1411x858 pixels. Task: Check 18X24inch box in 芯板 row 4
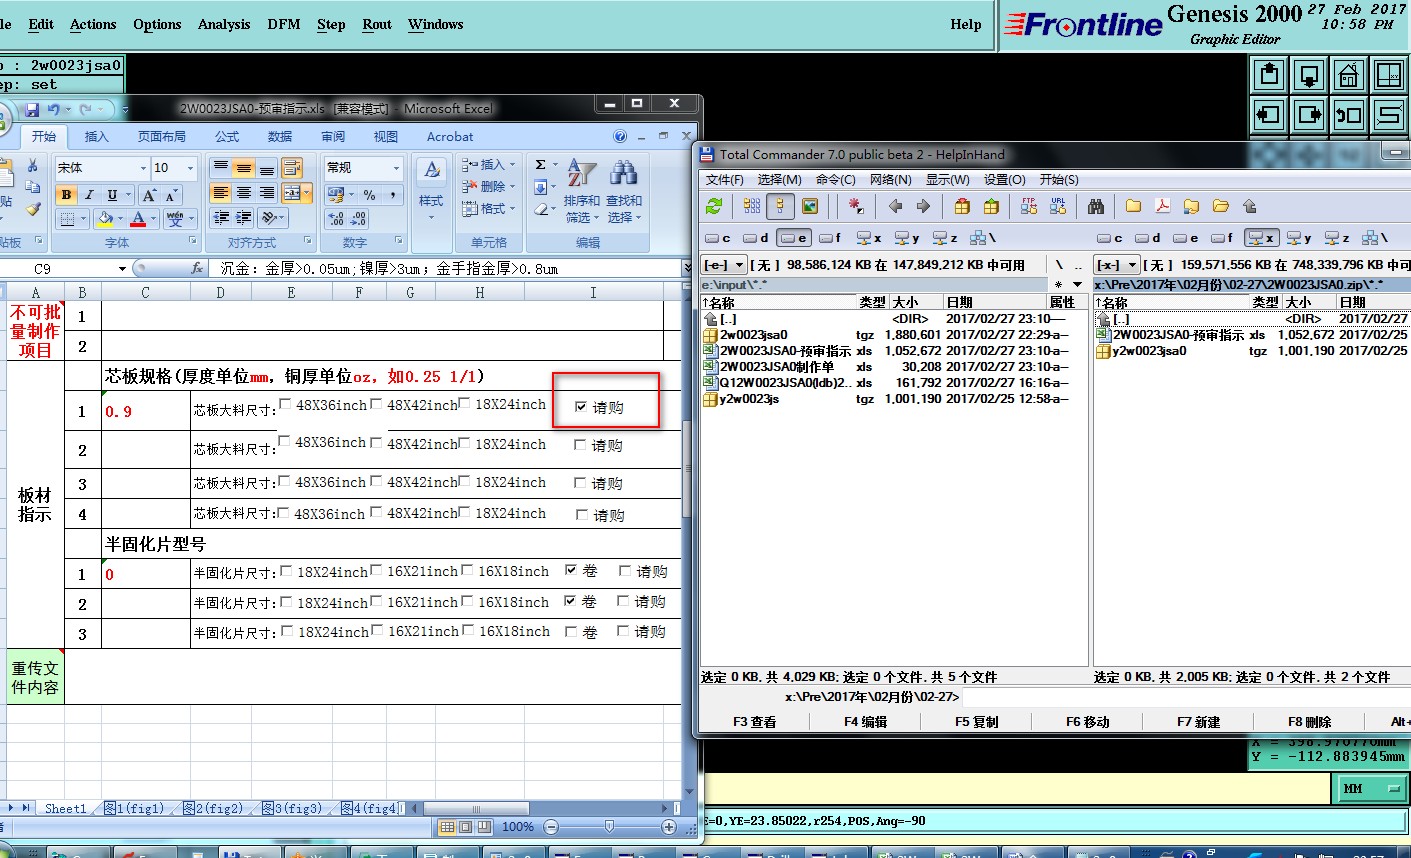point(465,512)
